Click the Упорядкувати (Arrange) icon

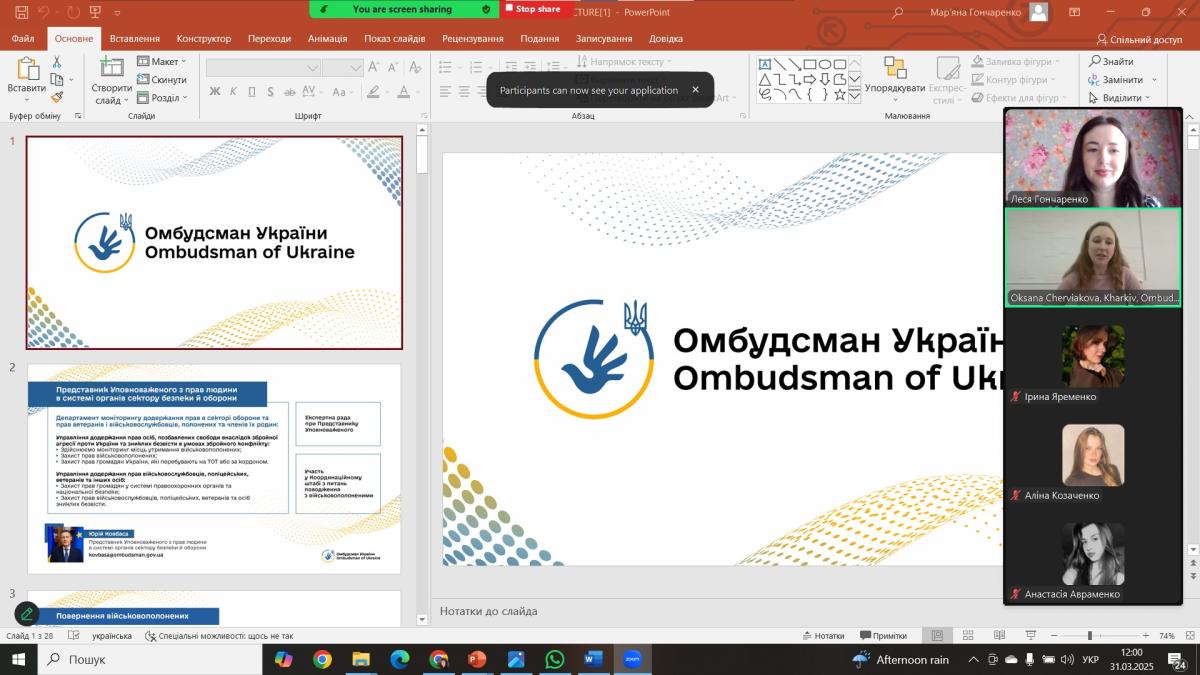(x=894, y=70)
